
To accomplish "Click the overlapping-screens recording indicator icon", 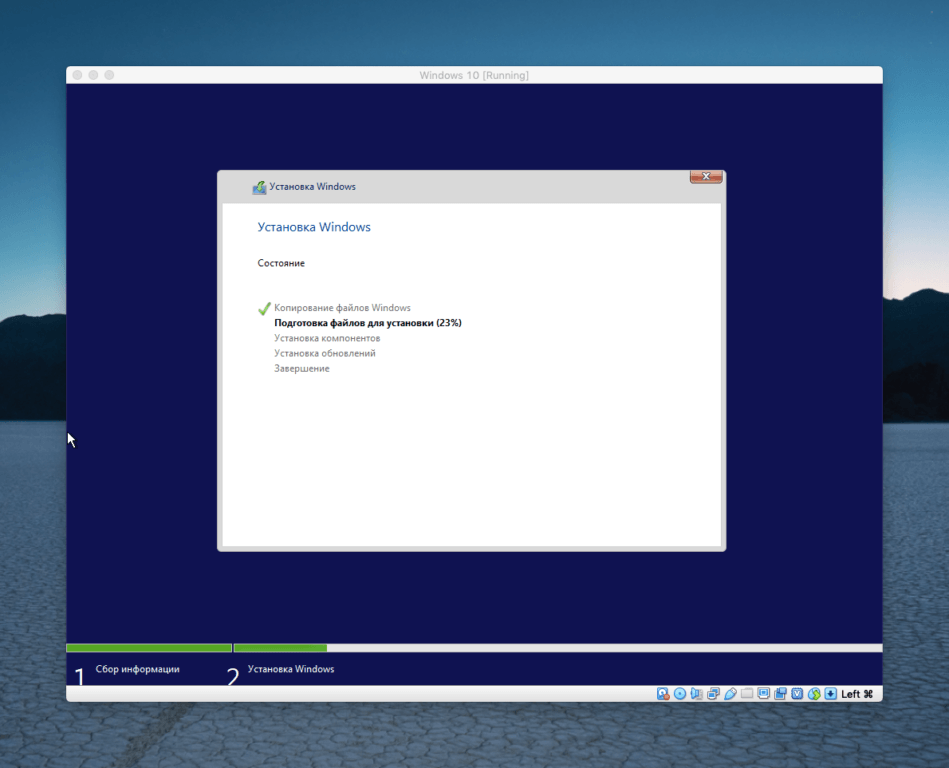I will point(781,694).
